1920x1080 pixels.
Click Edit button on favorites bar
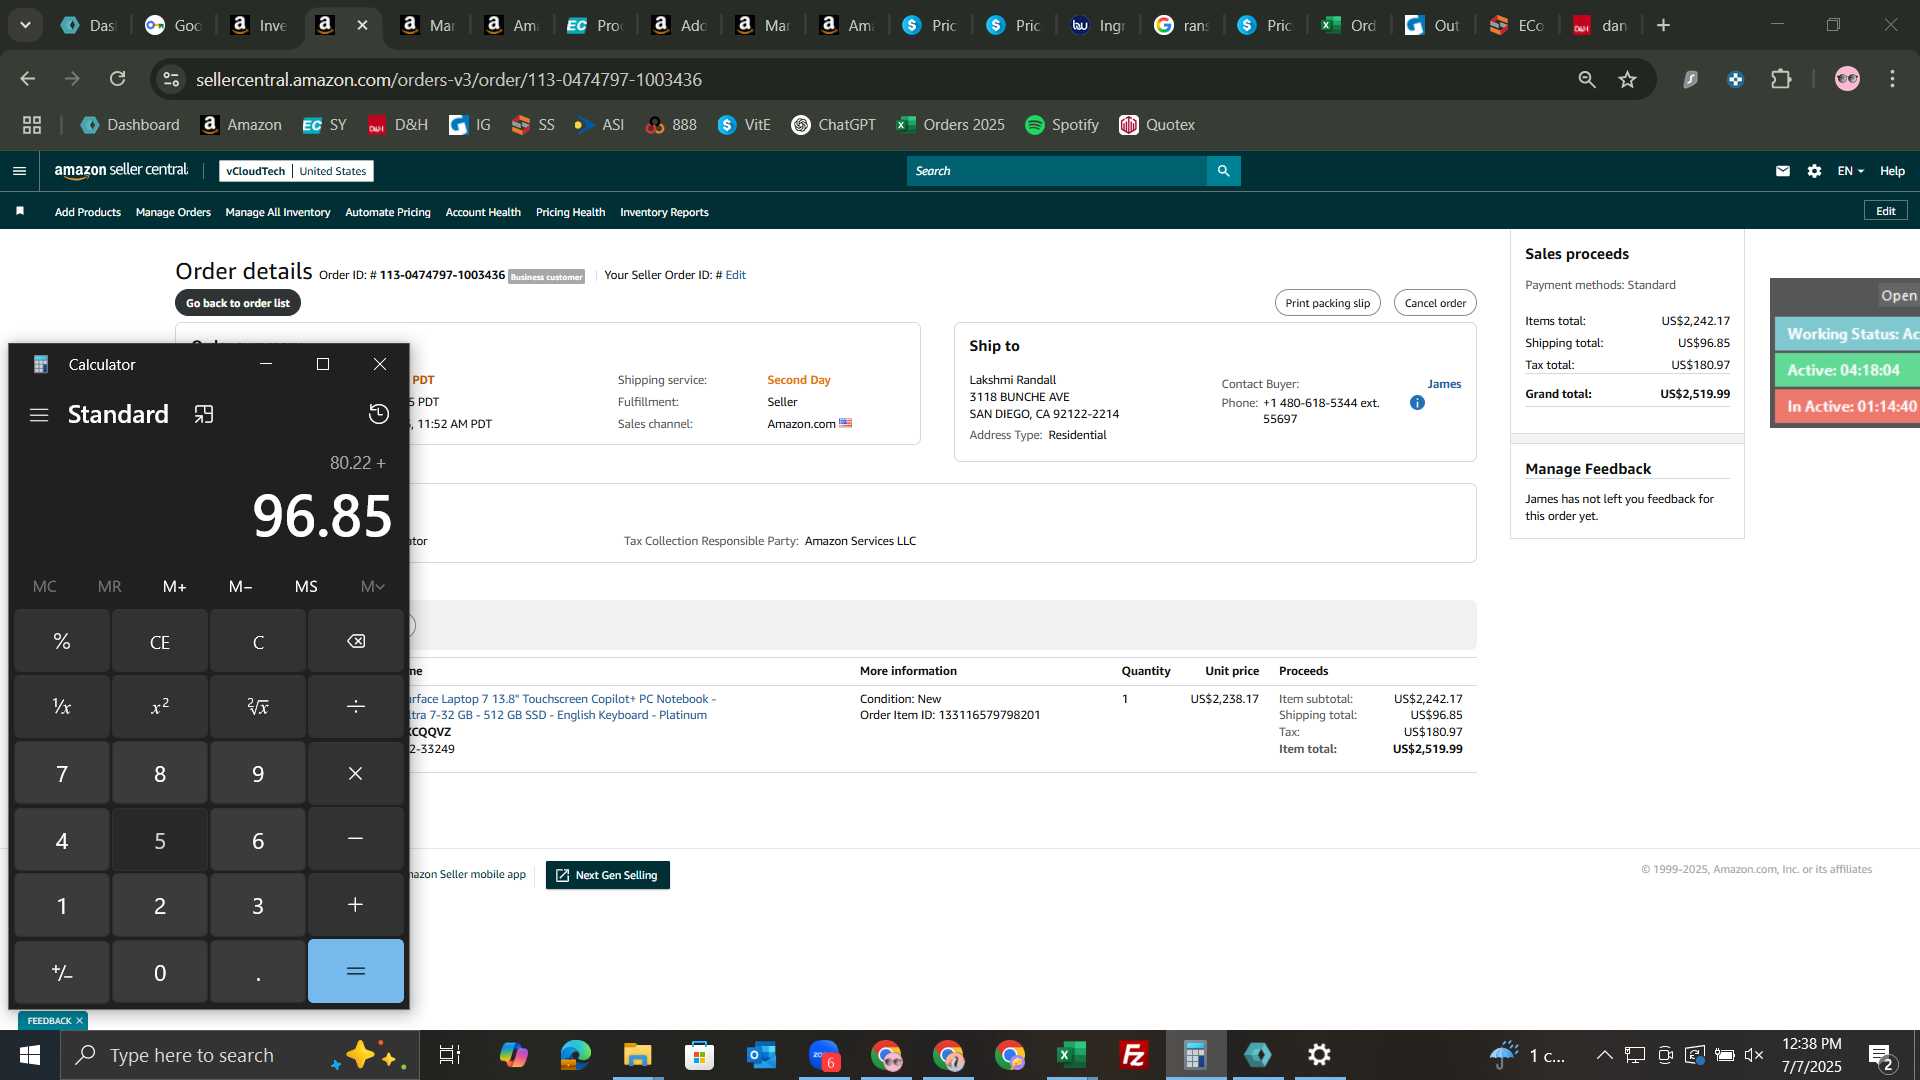[1885, 211]
